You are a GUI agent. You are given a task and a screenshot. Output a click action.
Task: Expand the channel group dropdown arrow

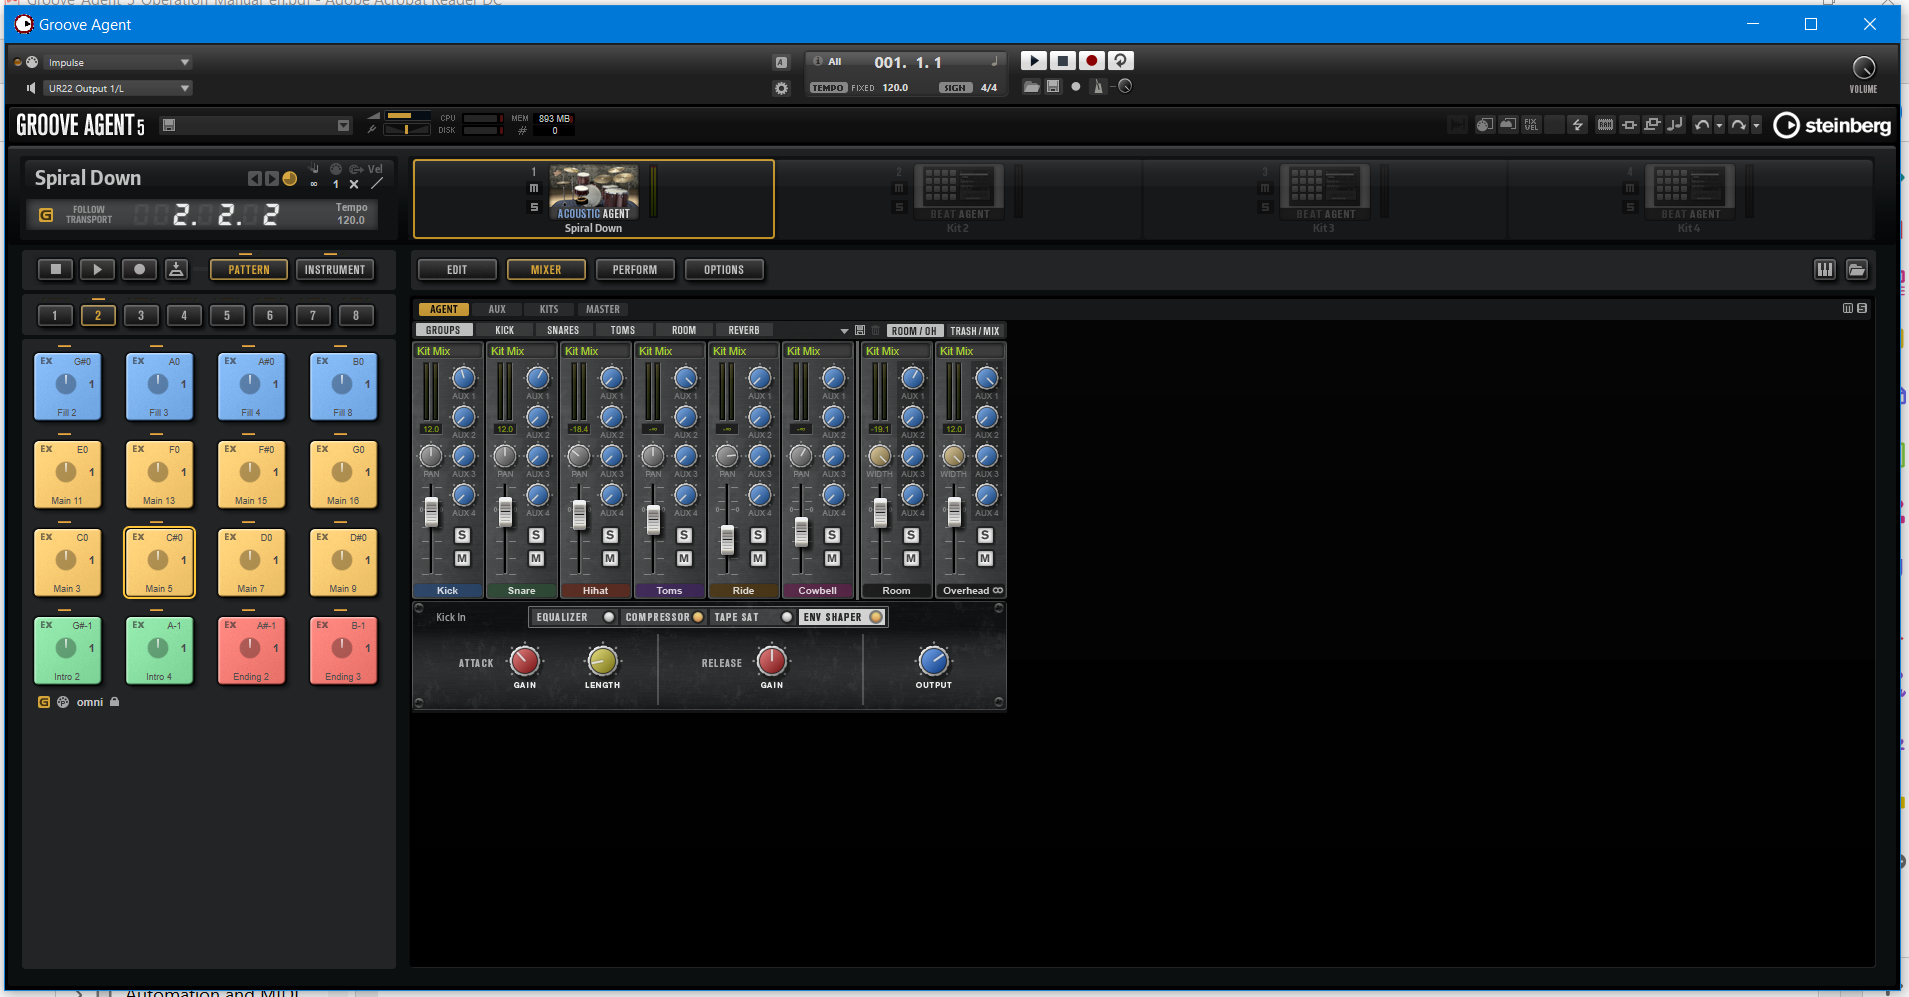(844, 331)
